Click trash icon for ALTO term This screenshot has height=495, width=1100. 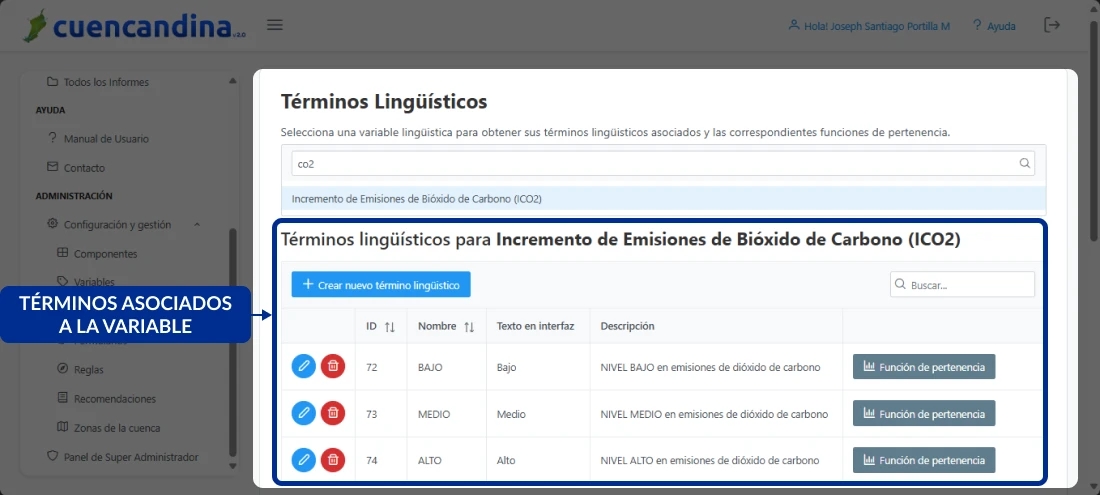333,459
